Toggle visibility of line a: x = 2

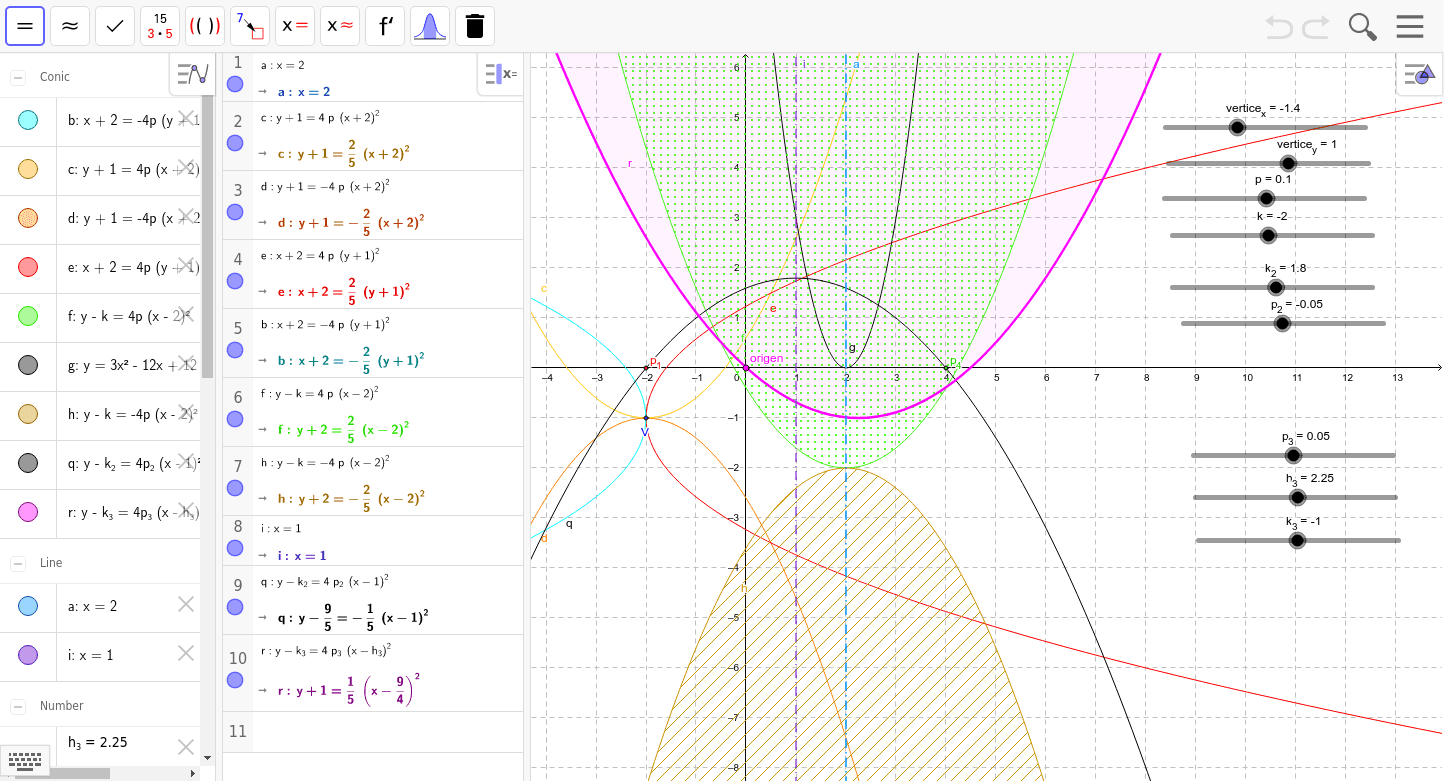[28, 606]
